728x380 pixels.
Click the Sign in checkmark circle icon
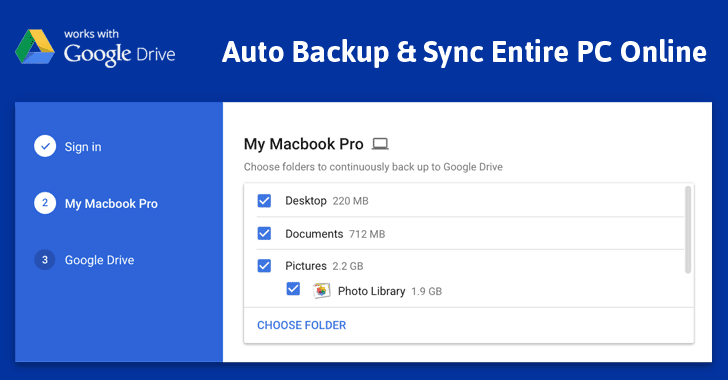45,146
